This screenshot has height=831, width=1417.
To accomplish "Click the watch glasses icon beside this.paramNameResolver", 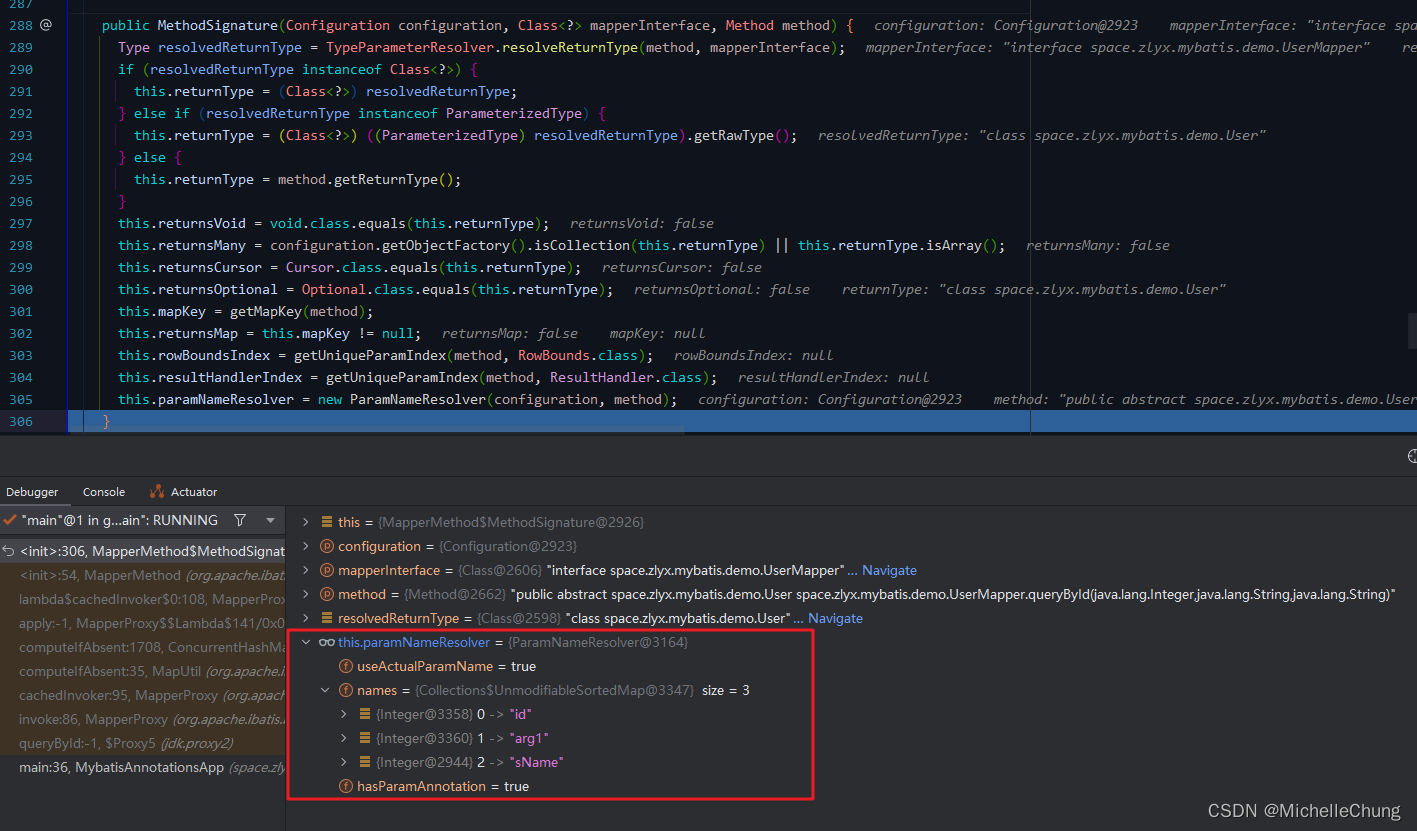I will [326, 642].
